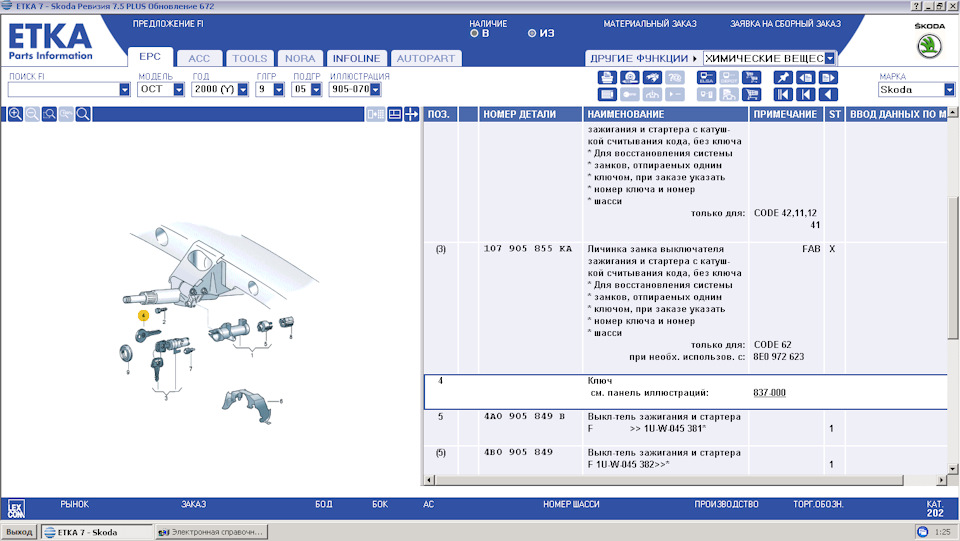Click the Выход button on taskbar
This screenshot has width=960, height=541.
click(x=19, y=532)
